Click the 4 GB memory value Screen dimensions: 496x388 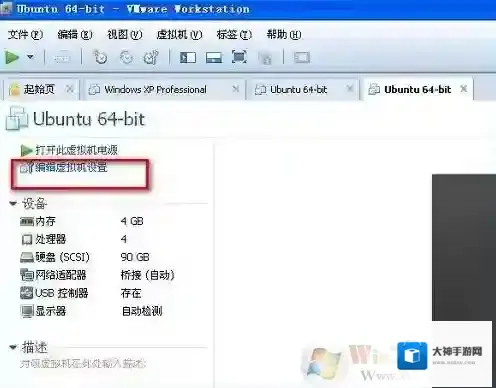[132, 221]
